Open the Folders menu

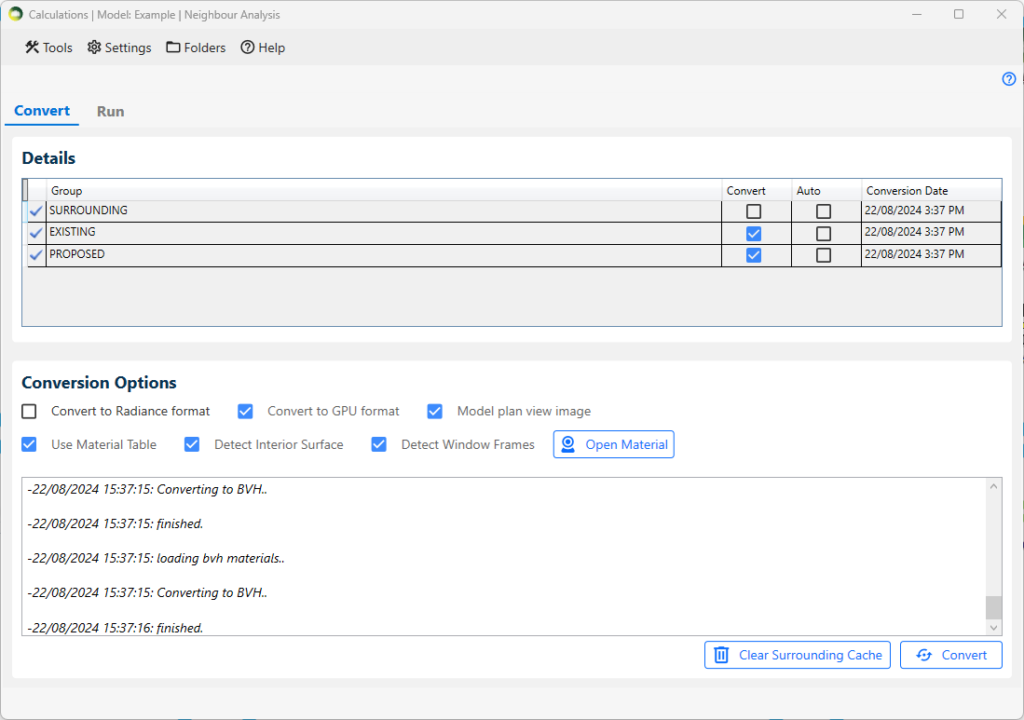(x=196, y=48)
